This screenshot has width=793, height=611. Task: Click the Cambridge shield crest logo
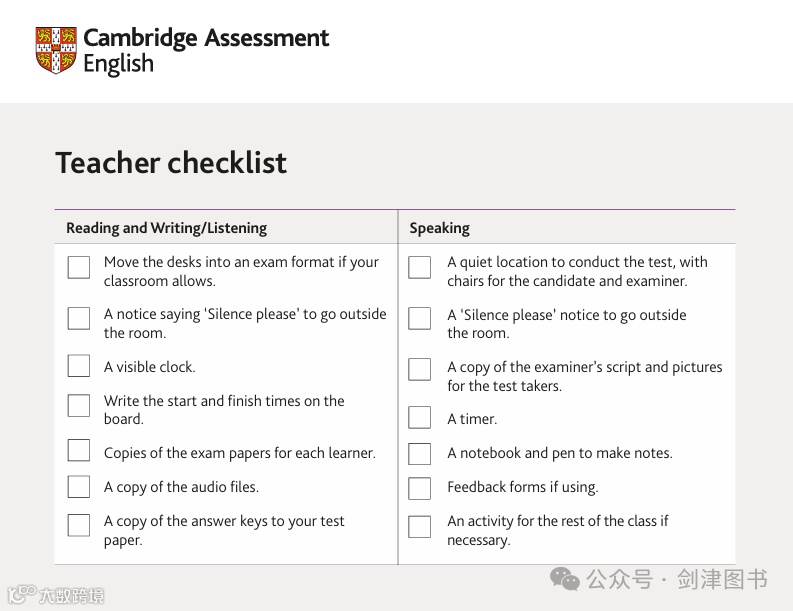click(56, 49)
